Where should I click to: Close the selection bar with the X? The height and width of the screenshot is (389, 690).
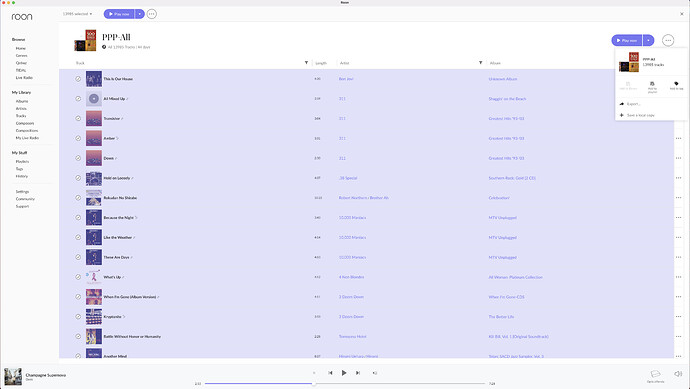[682, 14]
